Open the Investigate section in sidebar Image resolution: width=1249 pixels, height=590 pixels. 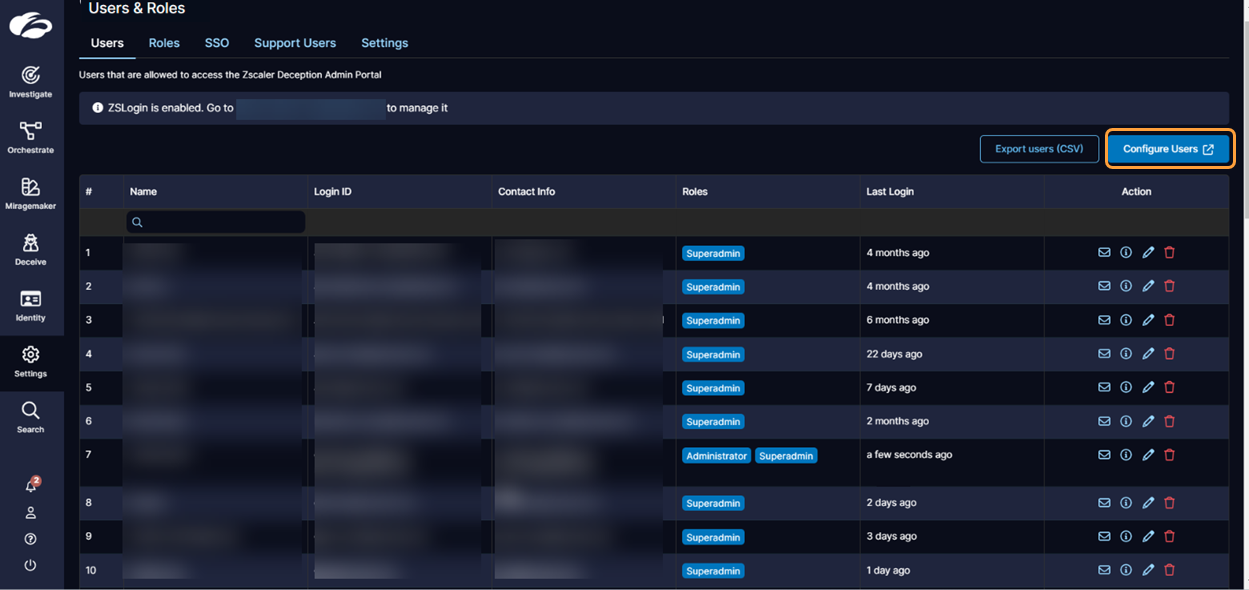[30, 80]
